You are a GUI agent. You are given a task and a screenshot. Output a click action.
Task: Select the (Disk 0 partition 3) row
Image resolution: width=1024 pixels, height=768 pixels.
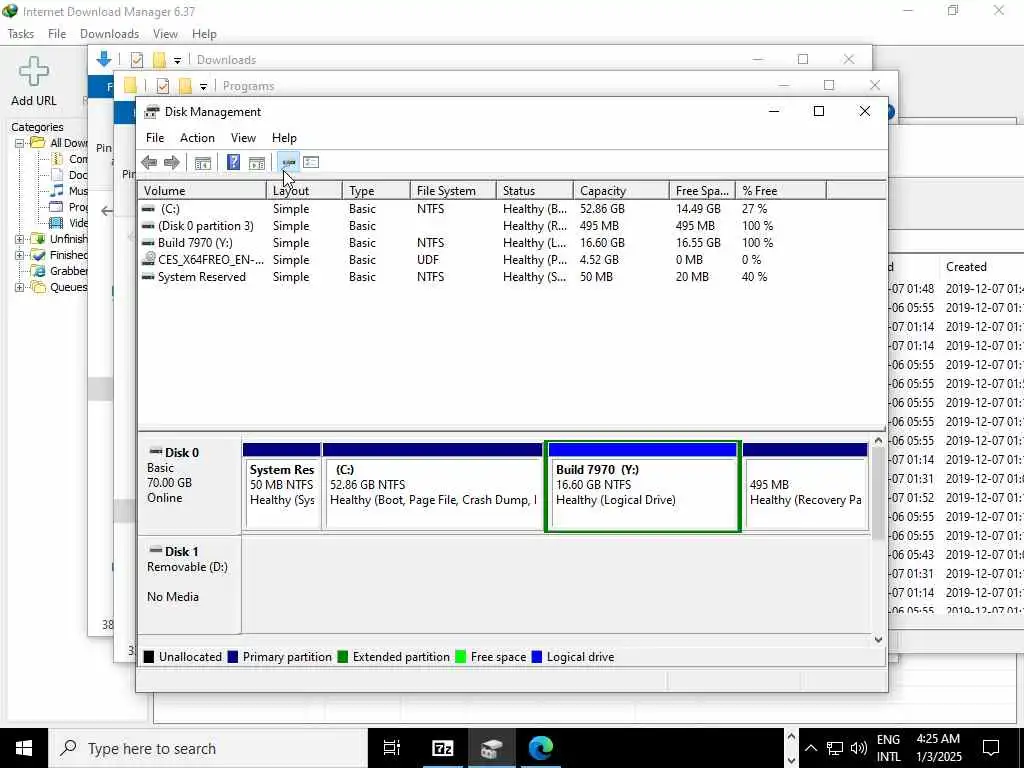coord(511,226)
